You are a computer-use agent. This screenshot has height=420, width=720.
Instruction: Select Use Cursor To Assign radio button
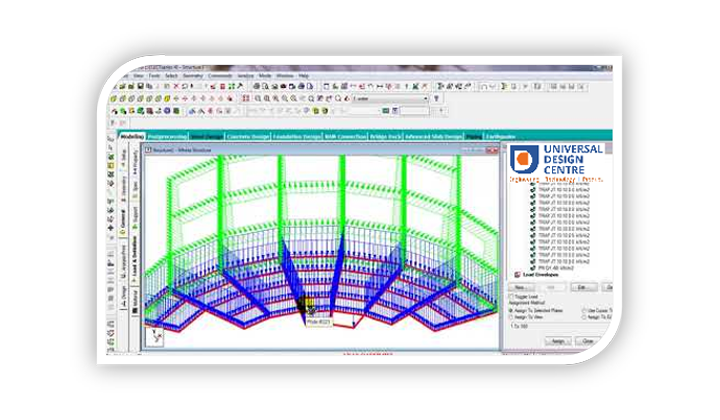point(584,311)
